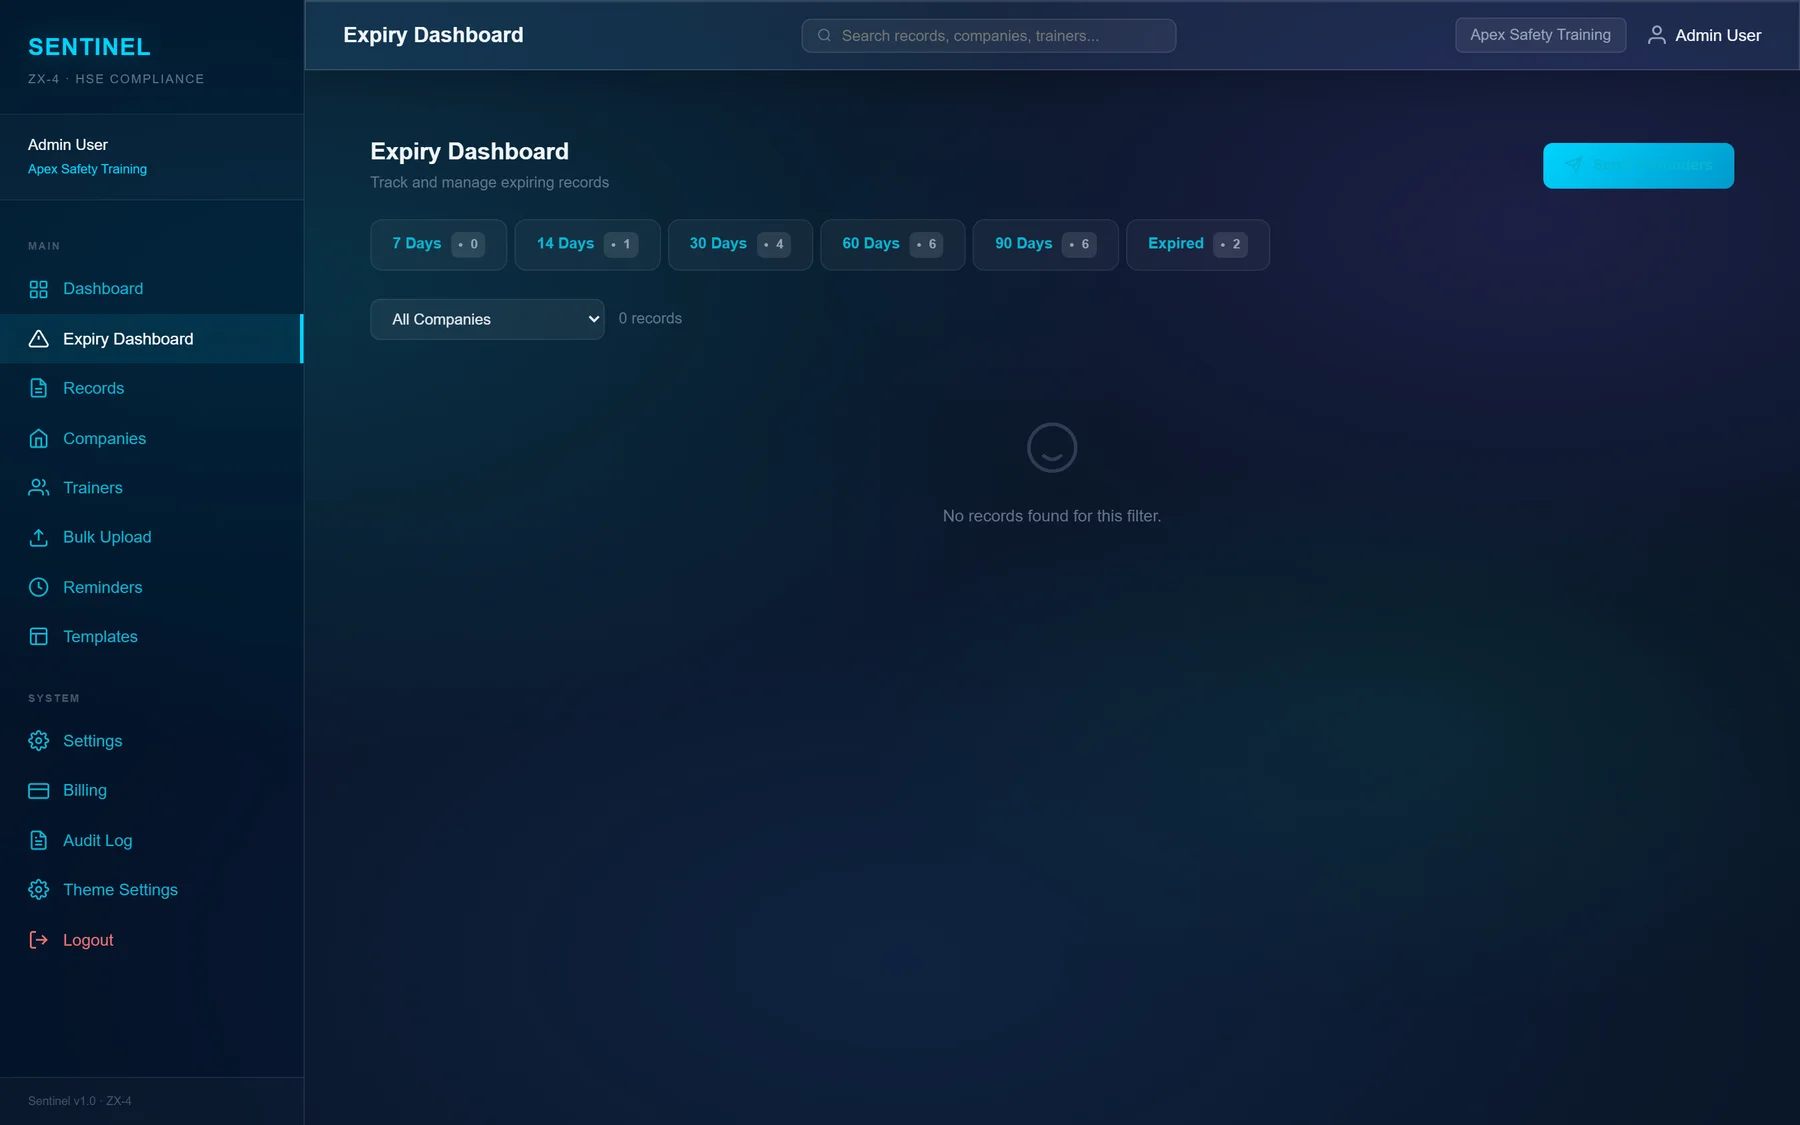Click the Send Reminders button
The height and width of the screenshot is (1125, 1800).
(1638, 165)
